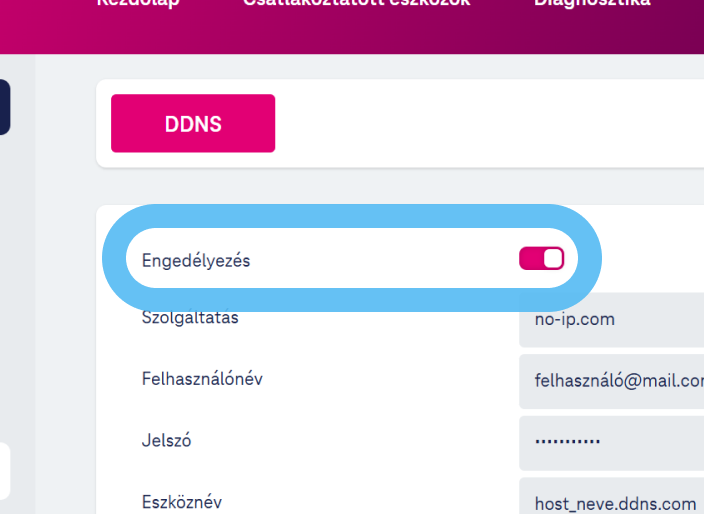Open the Szolgáltatás dropdown showing no-ip.com
Viewport: 704px width, 514px height.
(610, 320)
